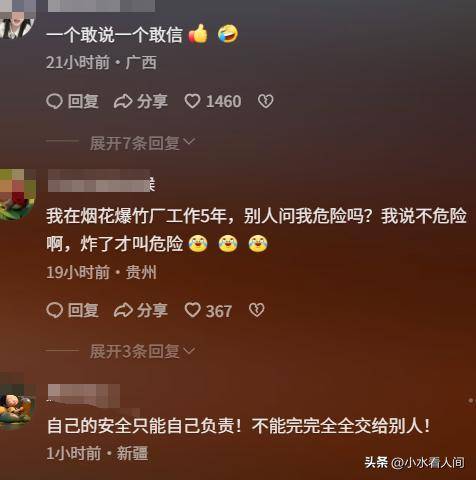
Task: Click reply bubble icon under Guizhou comment
Action: click(x=54, y=310)
